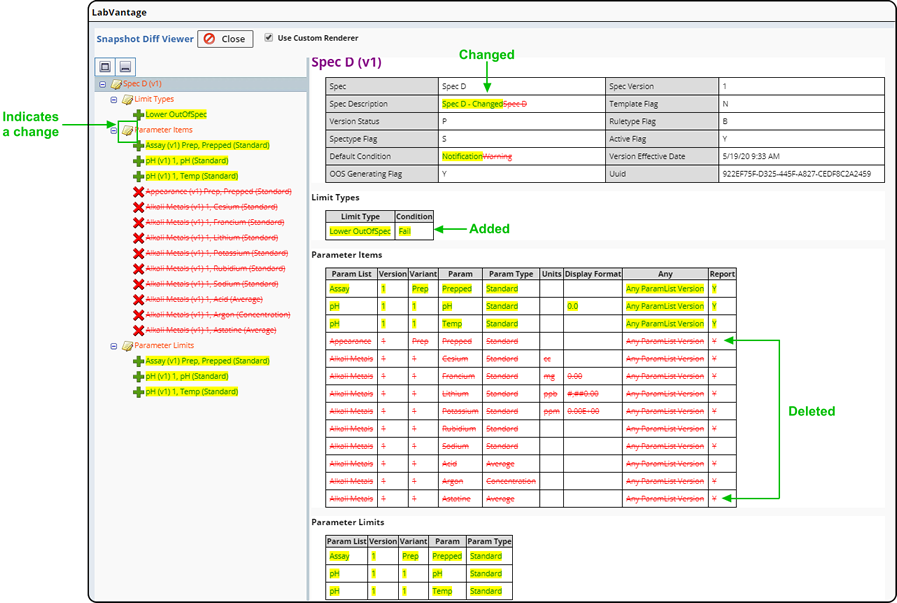The image size is (897, 603).
Task: Click the Spec D - Changed description value
Action: click(472, 104)
